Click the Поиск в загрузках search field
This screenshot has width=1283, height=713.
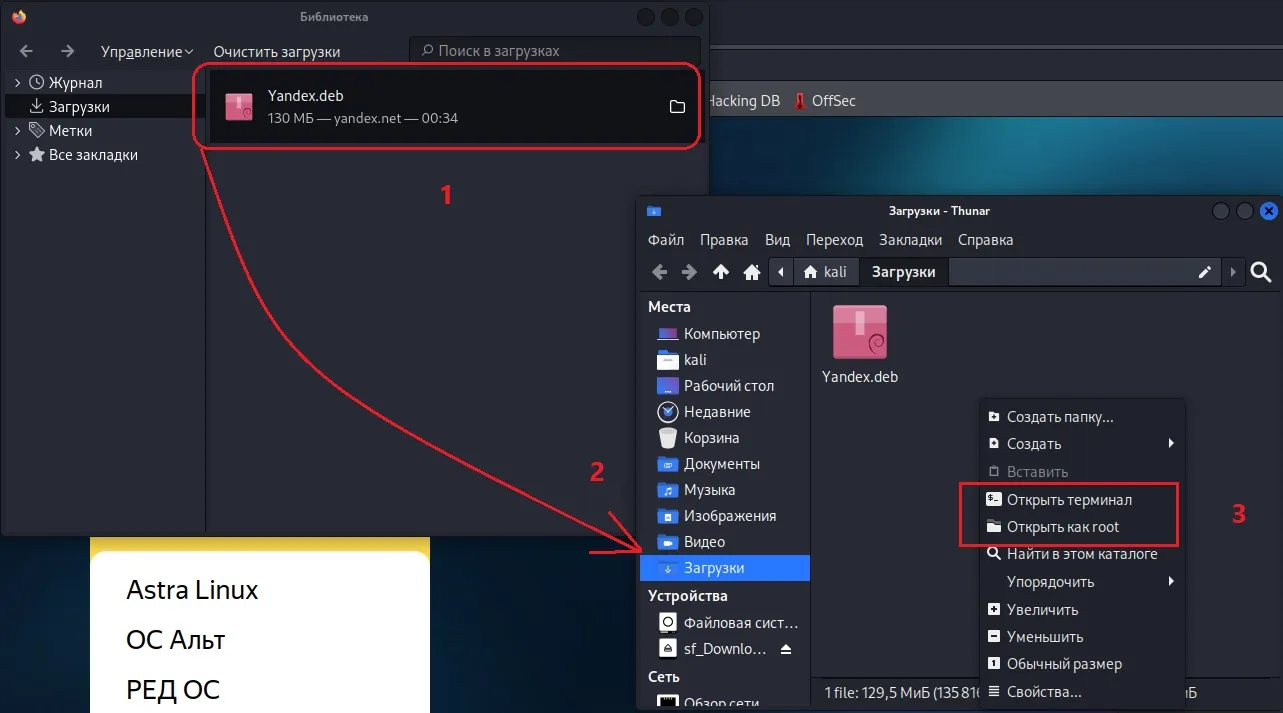coord(557,50)
